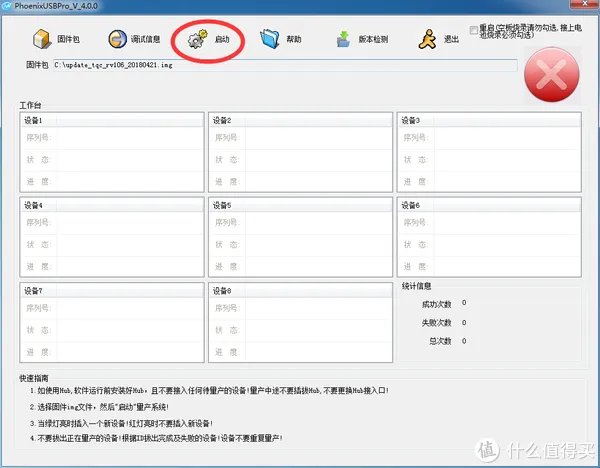Click the 序列号 row in 设备1
600x468 pixels.
click(112, 137)
